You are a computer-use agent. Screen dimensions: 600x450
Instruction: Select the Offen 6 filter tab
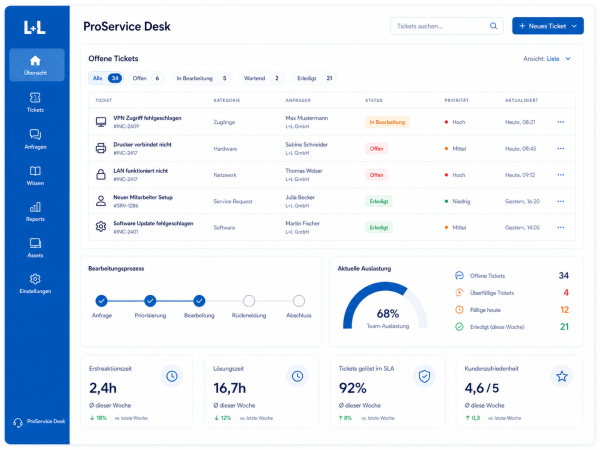click(146, 78)
